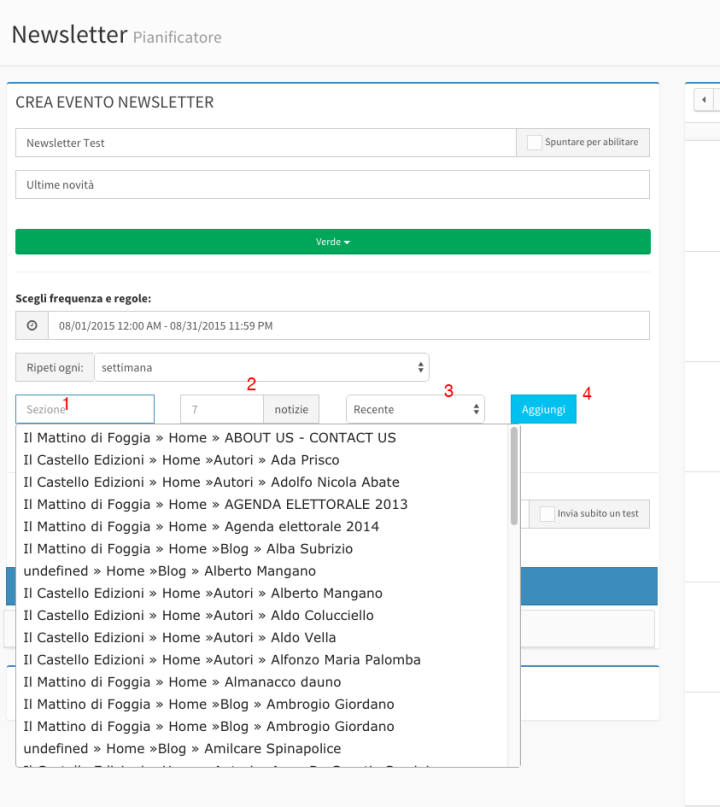
Task: Select 'undefined » Home »Blog » Amilcare Spinapolice'
Action: tap(262, 748)
